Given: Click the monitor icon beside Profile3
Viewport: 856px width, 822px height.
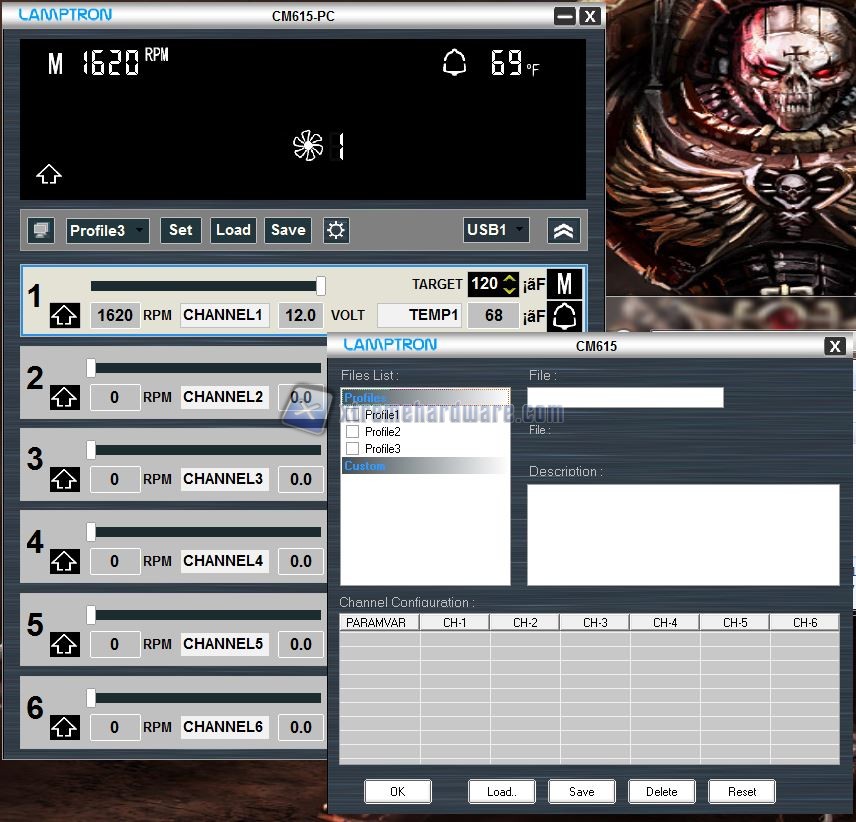Looking at the screenshot, I should point(41,231).
